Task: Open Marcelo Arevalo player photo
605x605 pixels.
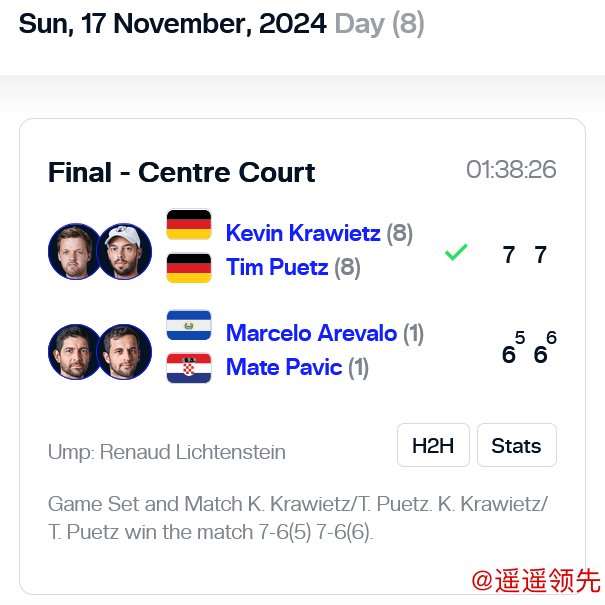Action: click(75, 351)
